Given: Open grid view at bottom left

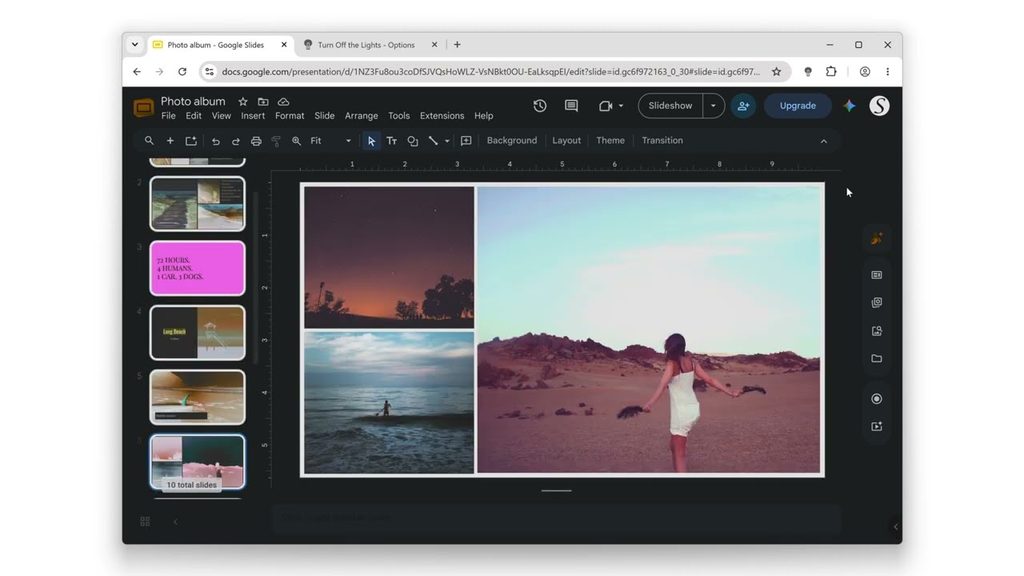Looking at the screenshot, I should click(x=145, y=521).
